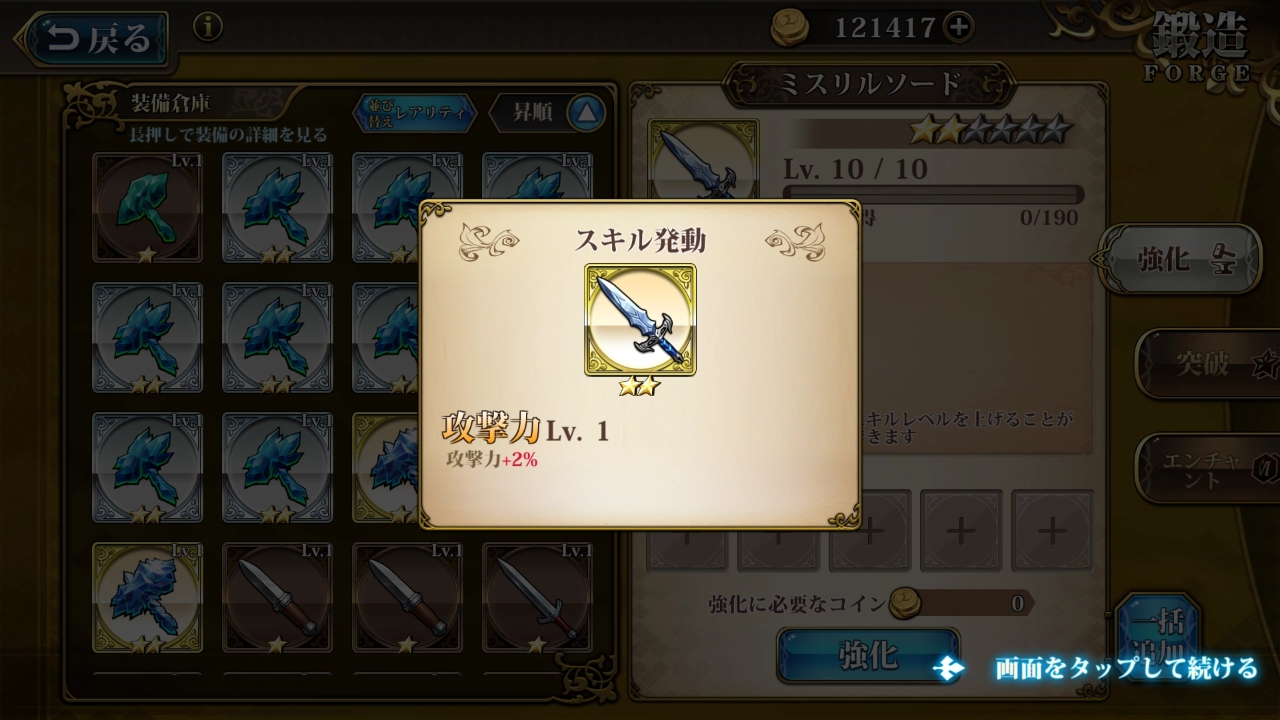Add coins with the plus icon
This screenshot has width=1280, height=720.
click(958, 28)
